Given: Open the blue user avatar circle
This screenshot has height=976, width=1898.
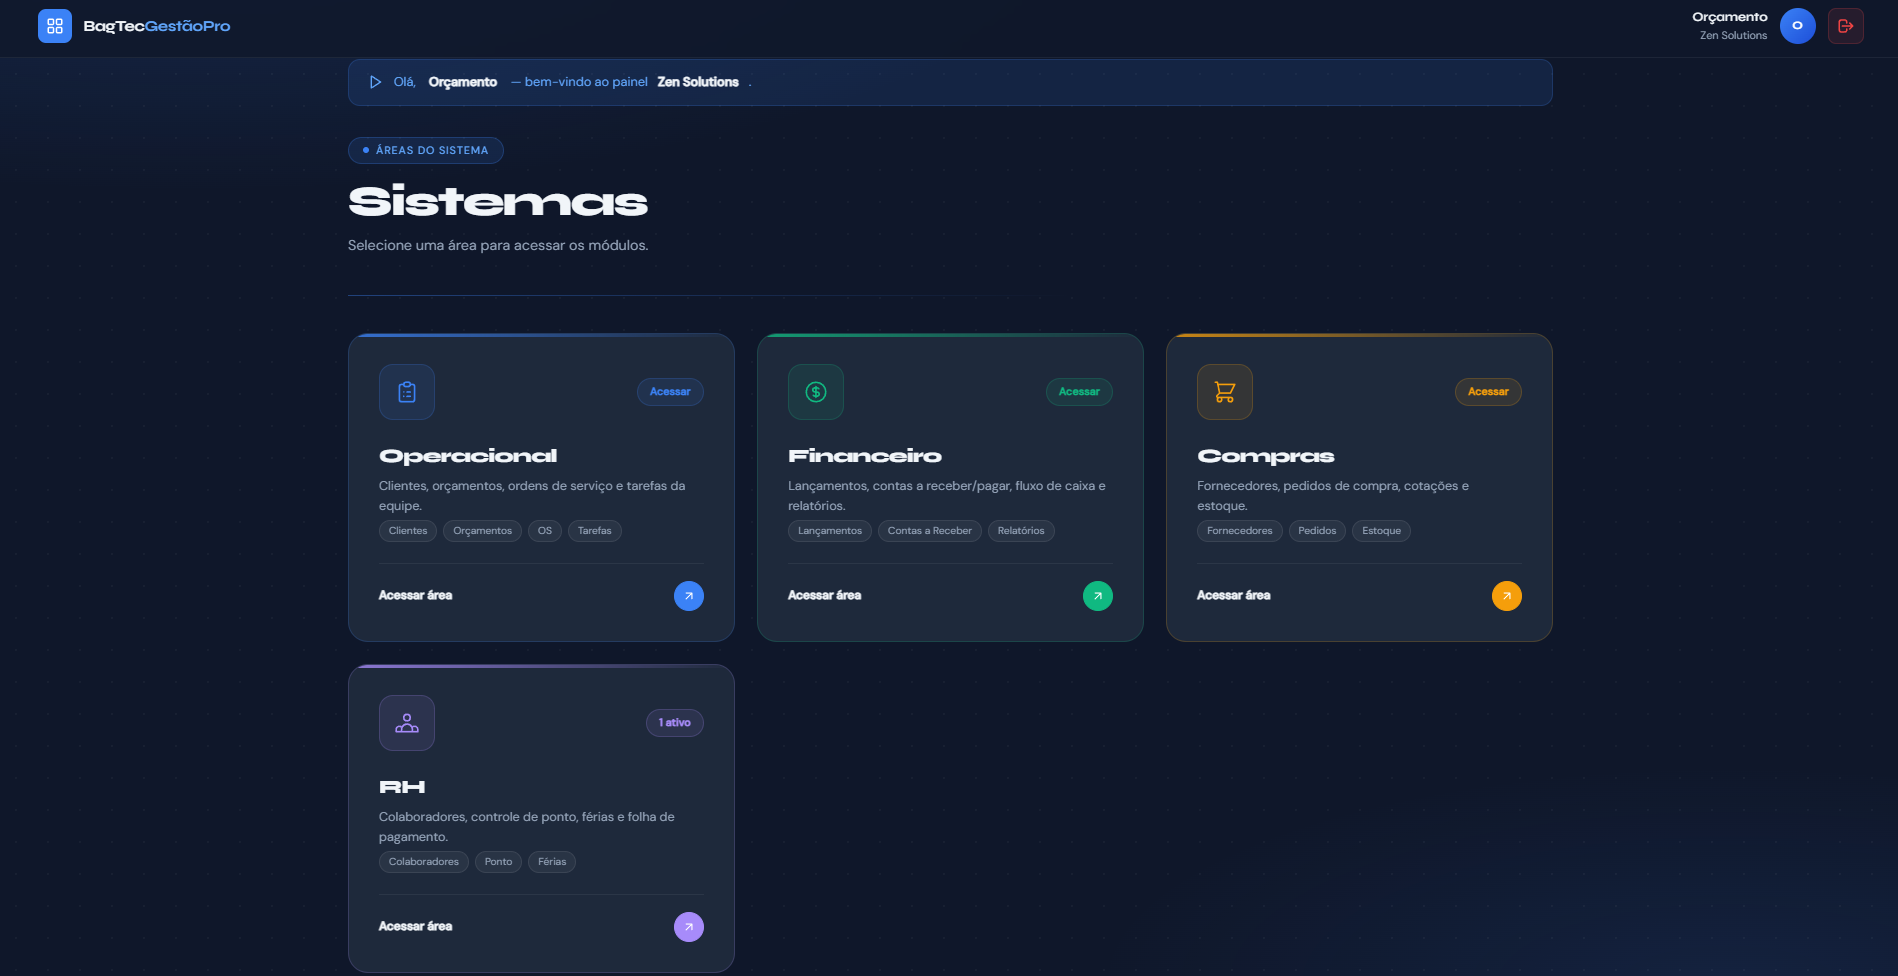Looking at the screenshot, I should click(x=1797, y=26).
